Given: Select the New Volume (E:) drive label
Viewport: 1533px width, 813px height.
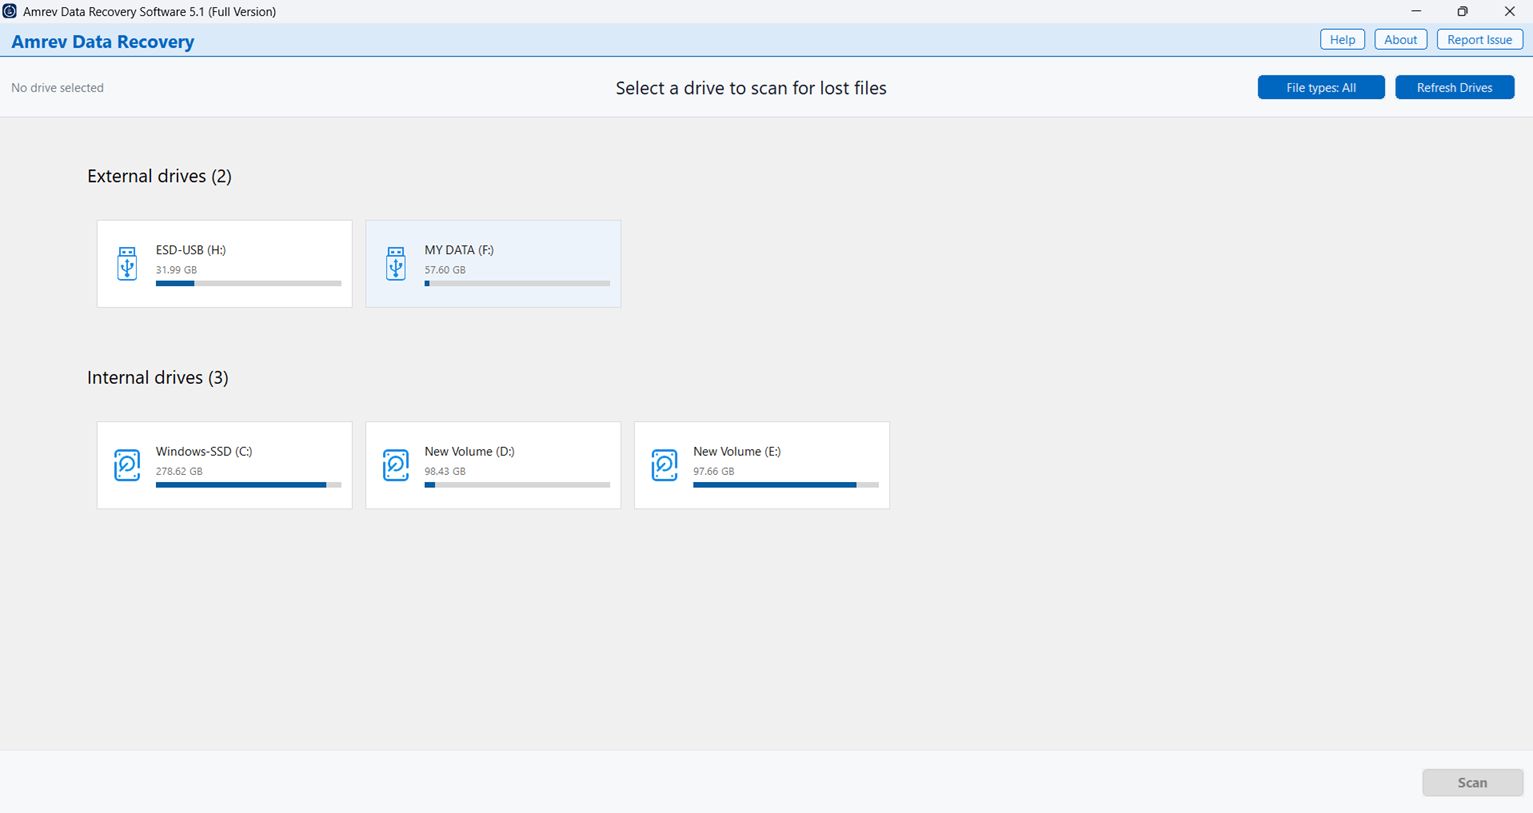Looking at the screenshot, I should pyautogui.click(x=737, y=451).
